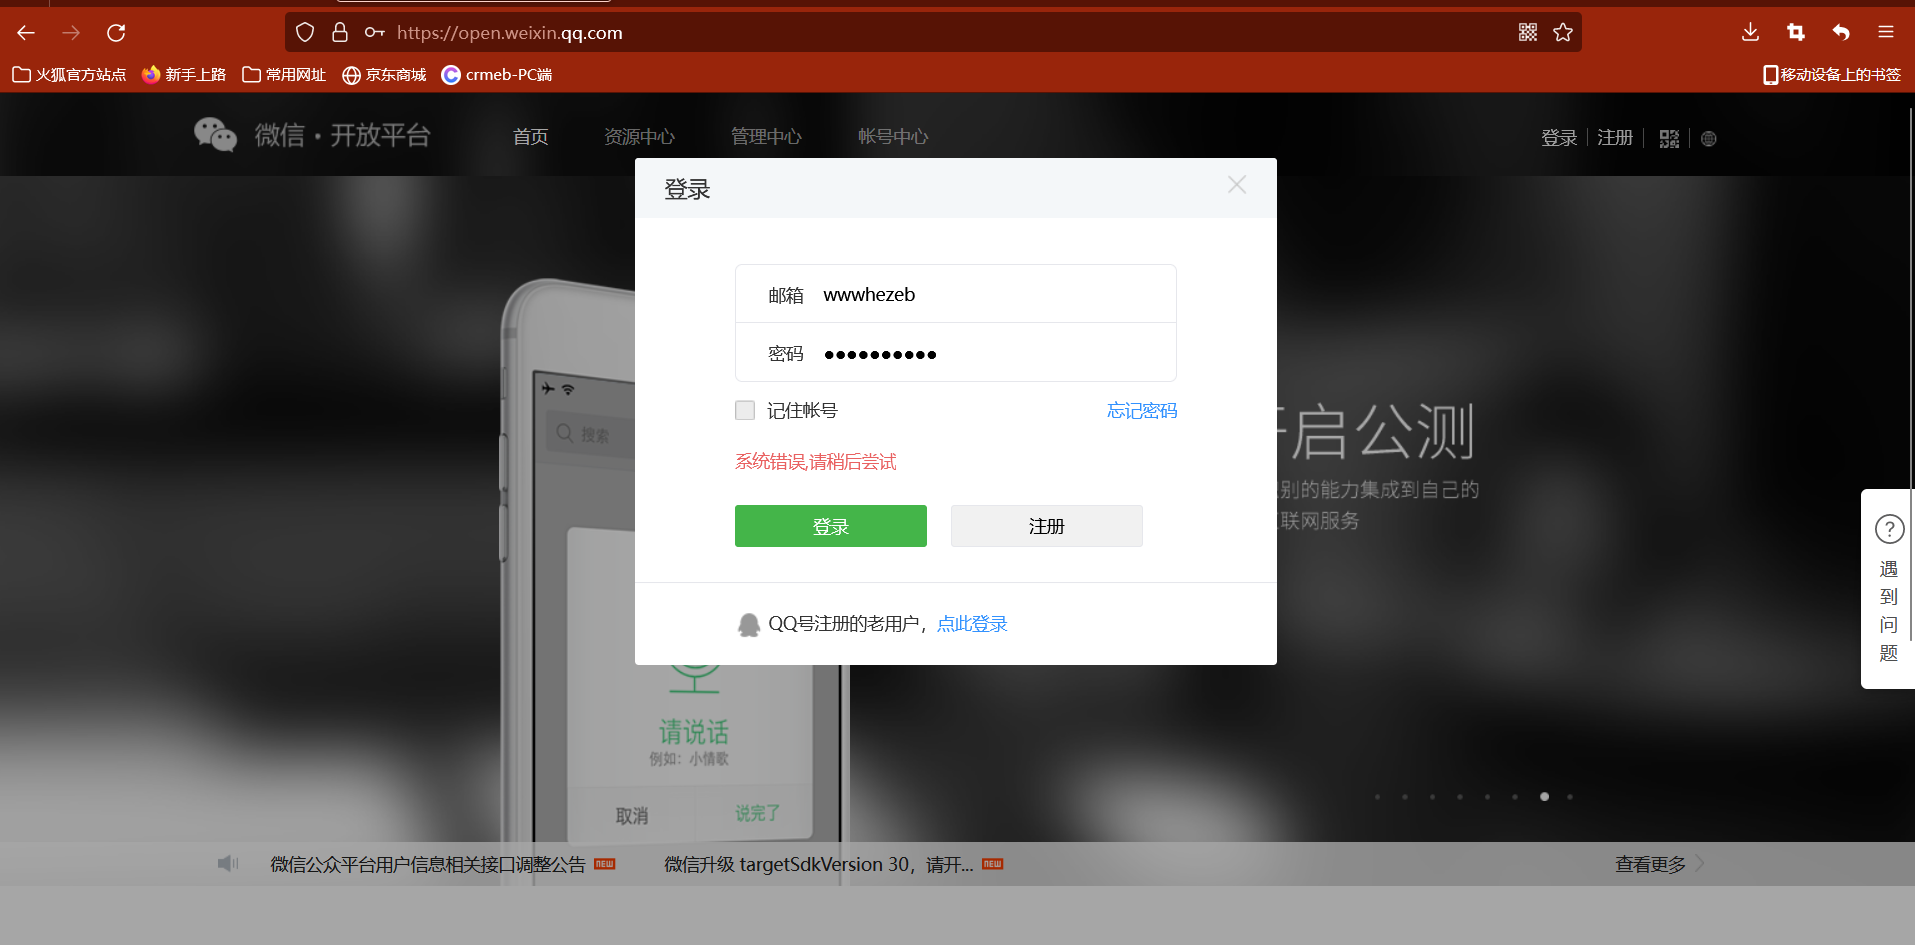Close the 登录 dialog
The width and height of the screenshot is (1915, 945).
1237,185
